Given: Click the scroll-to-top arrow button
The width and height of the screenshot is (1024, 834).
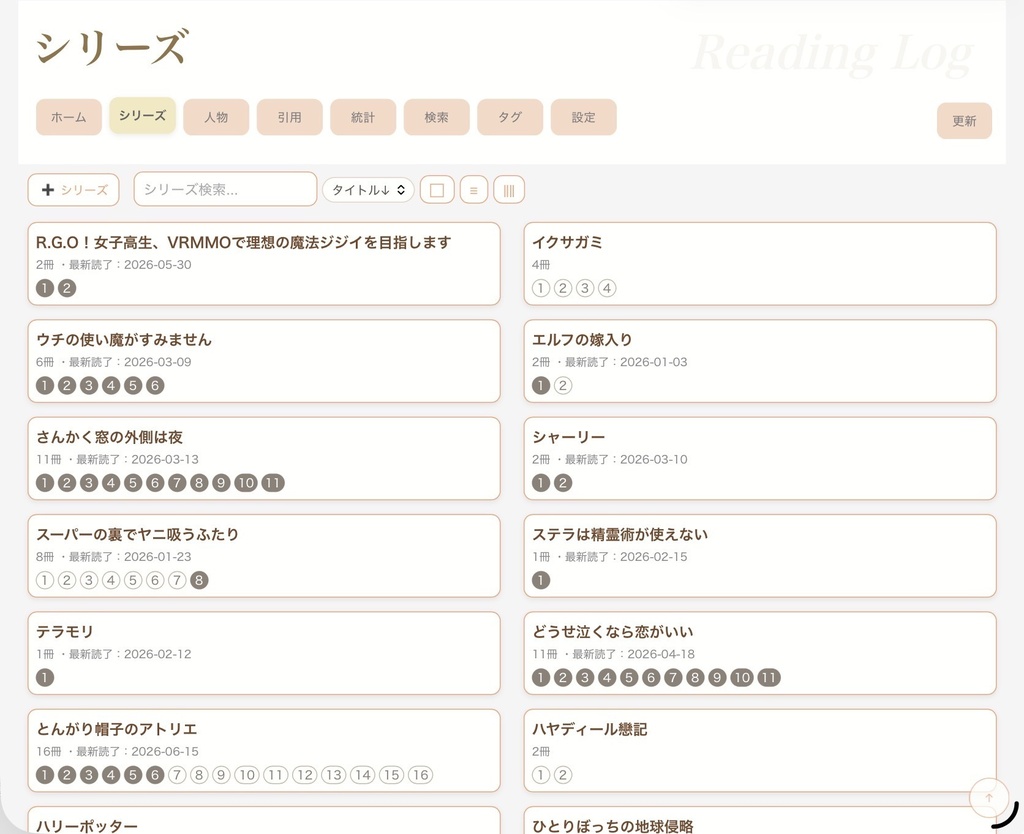Looking at the screenshot, I should 989,797.
